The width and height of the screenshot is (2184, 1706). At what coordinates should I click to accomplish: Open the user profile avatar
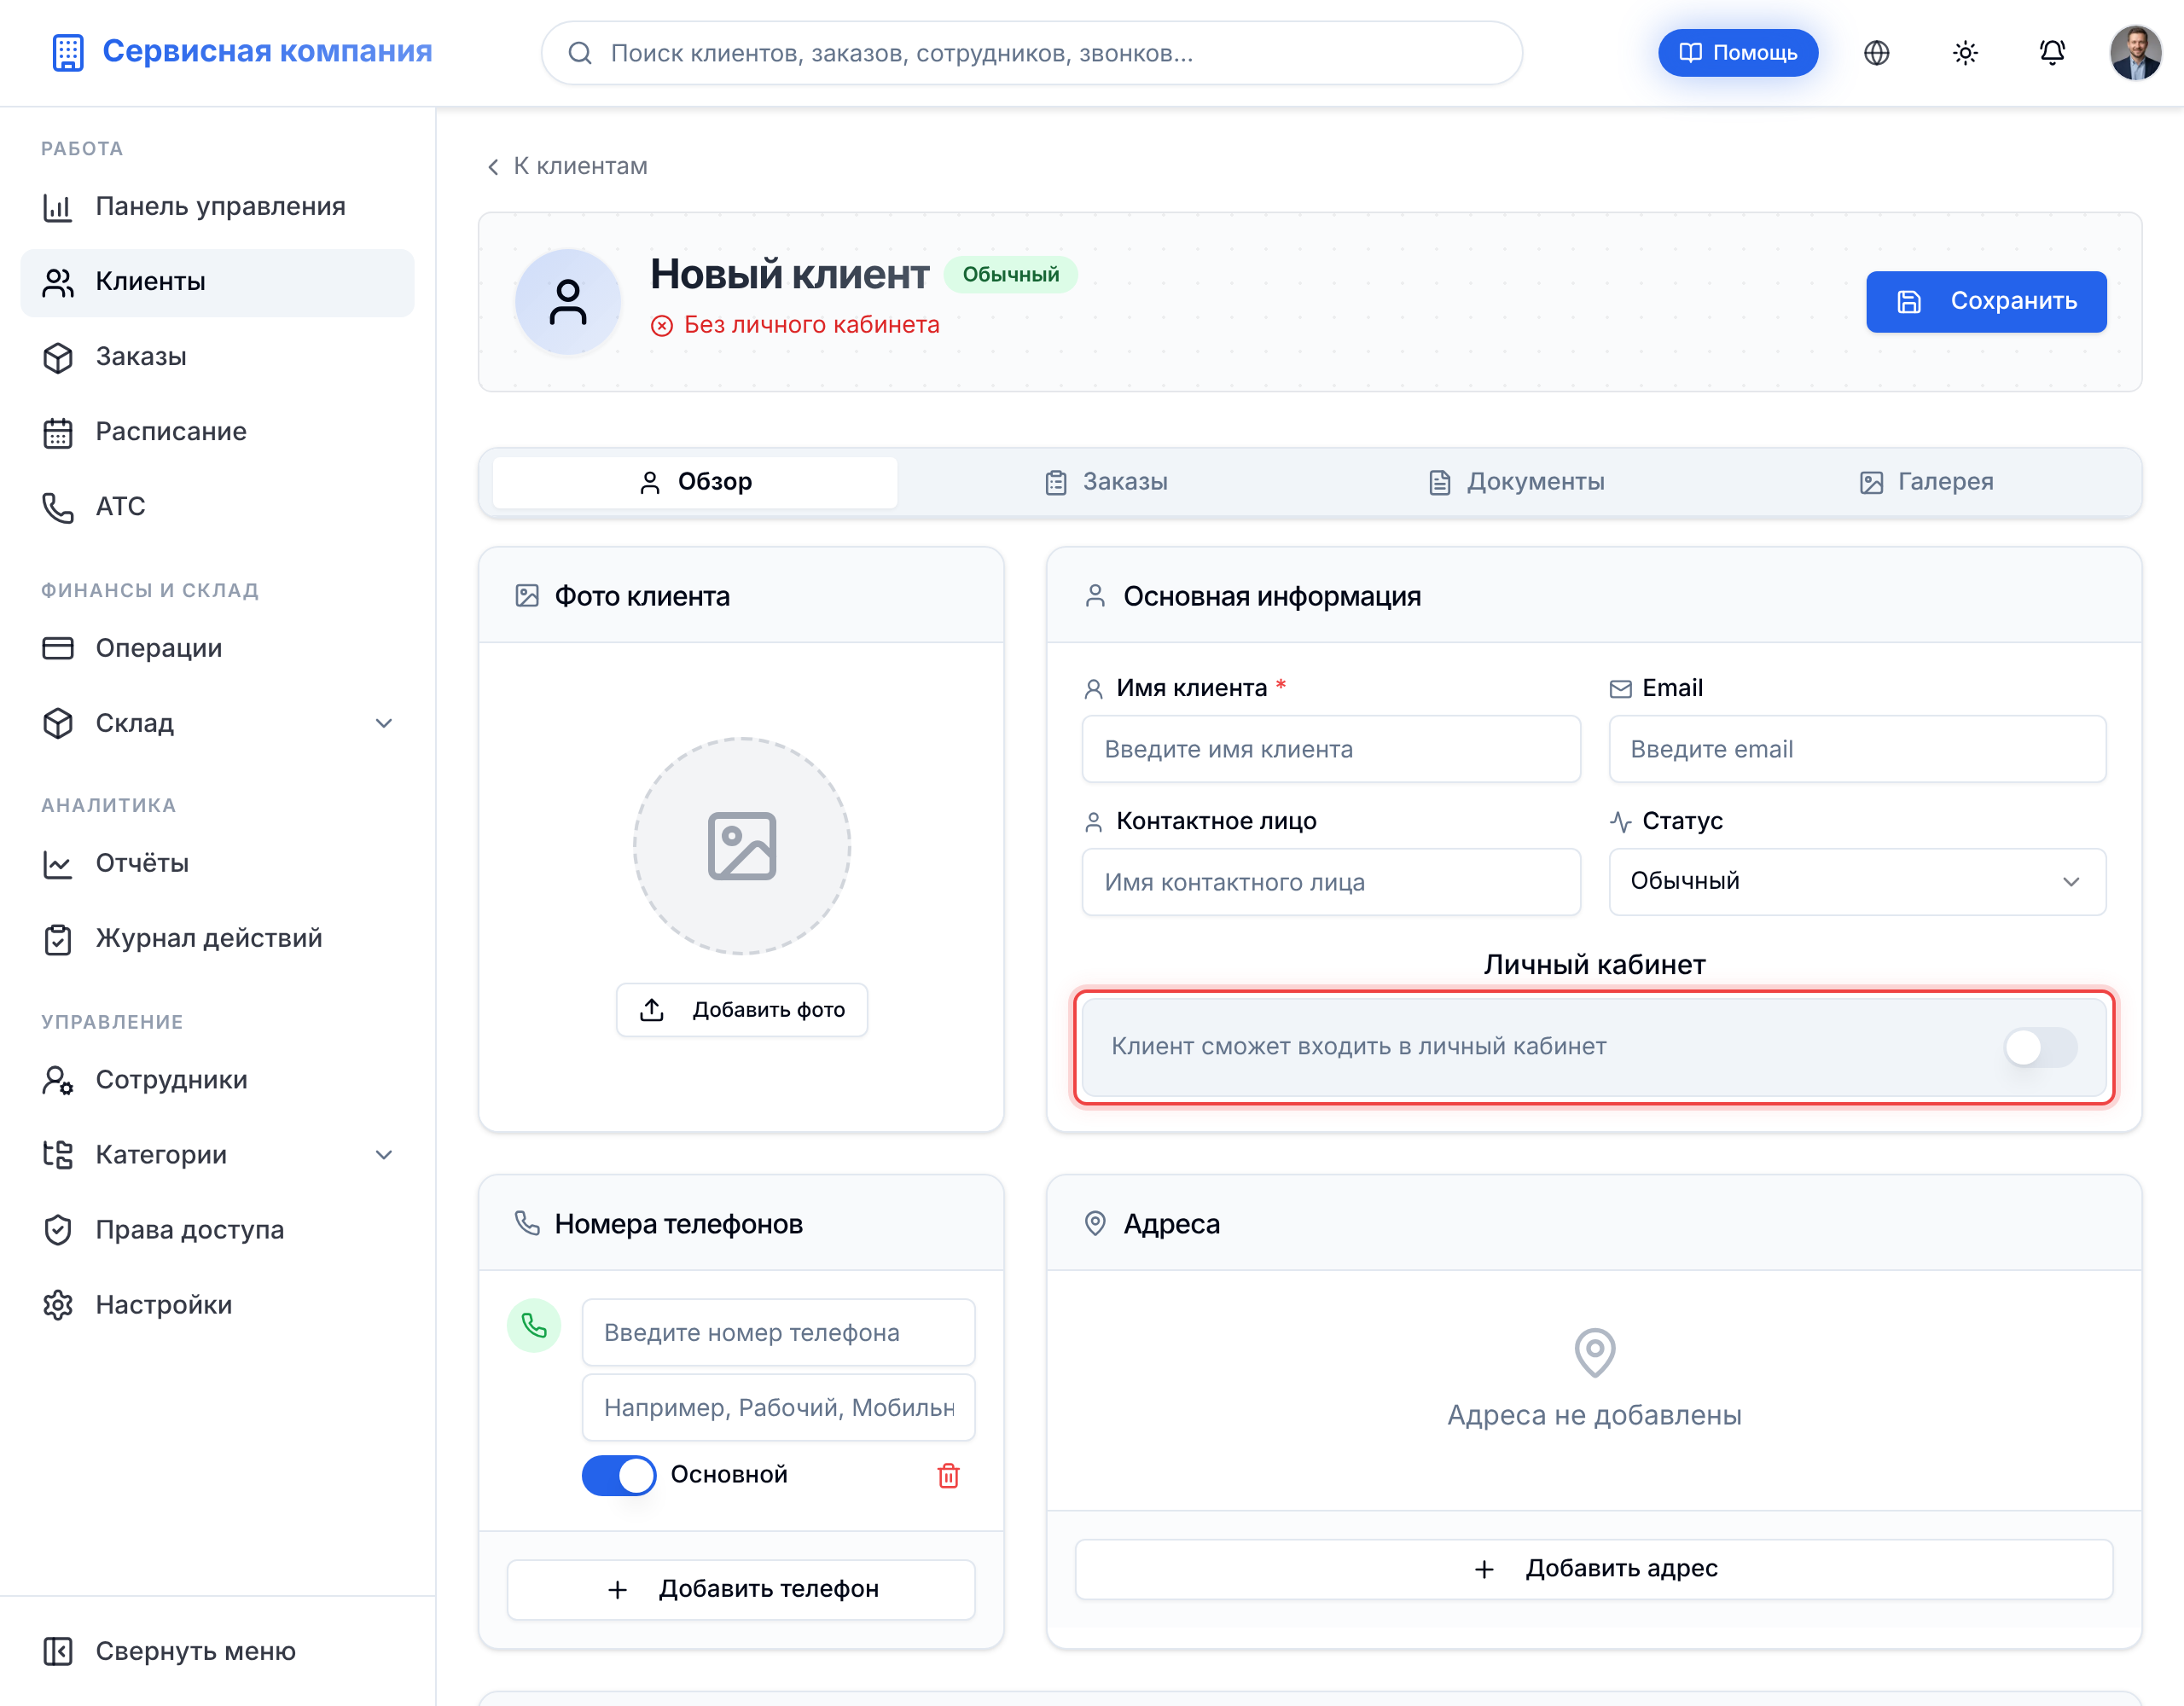(2136, 53)
